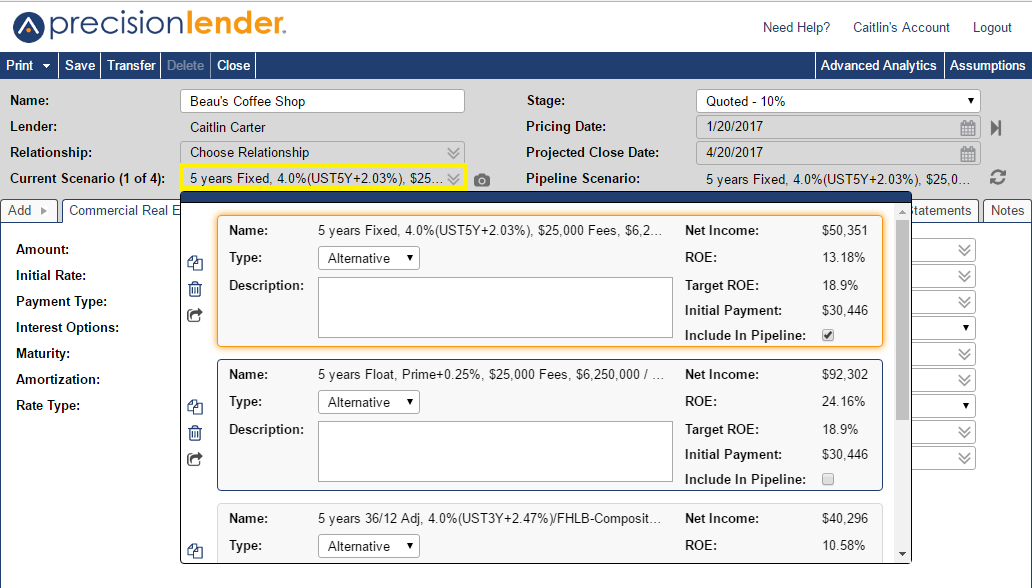1032x588 pixels.
Task: Click the 5 years Fixed scenario name
Action: pos(490,231)
